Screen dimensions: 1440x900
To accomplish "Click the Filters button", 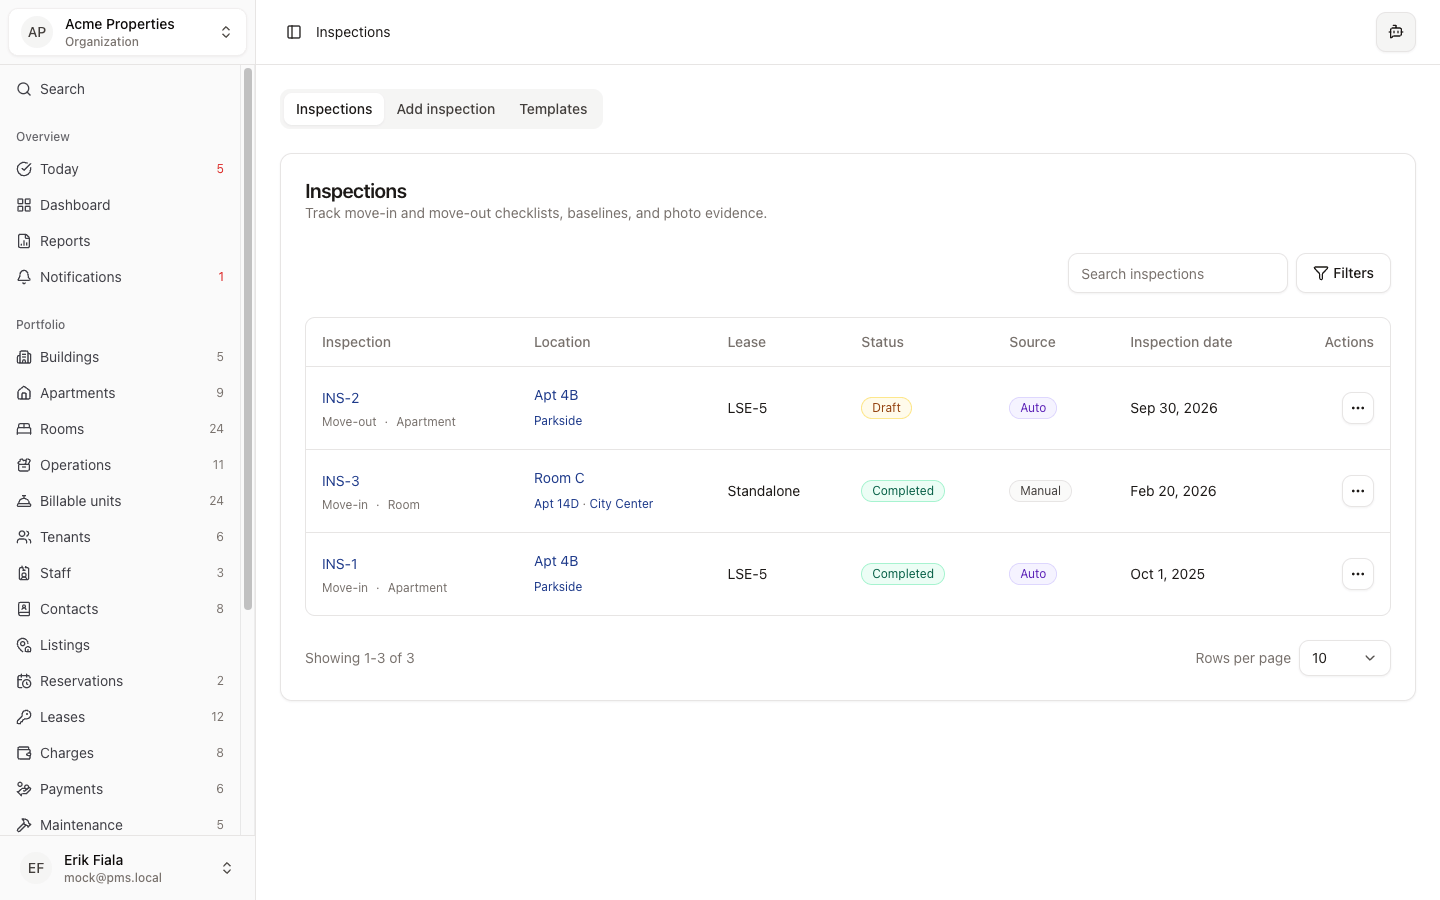I will pyautogui.click(x=1343, y=273).
